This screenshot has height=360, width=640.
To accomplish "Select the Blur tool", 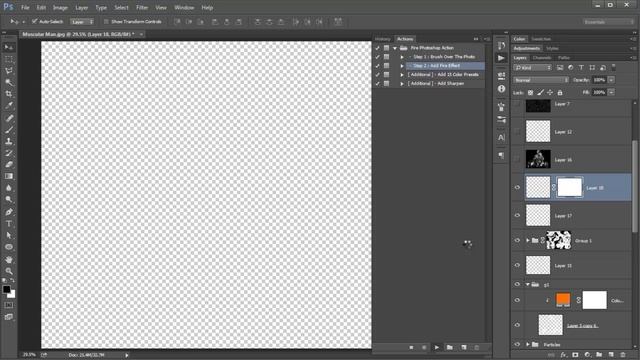I will (x=9, y=188).
